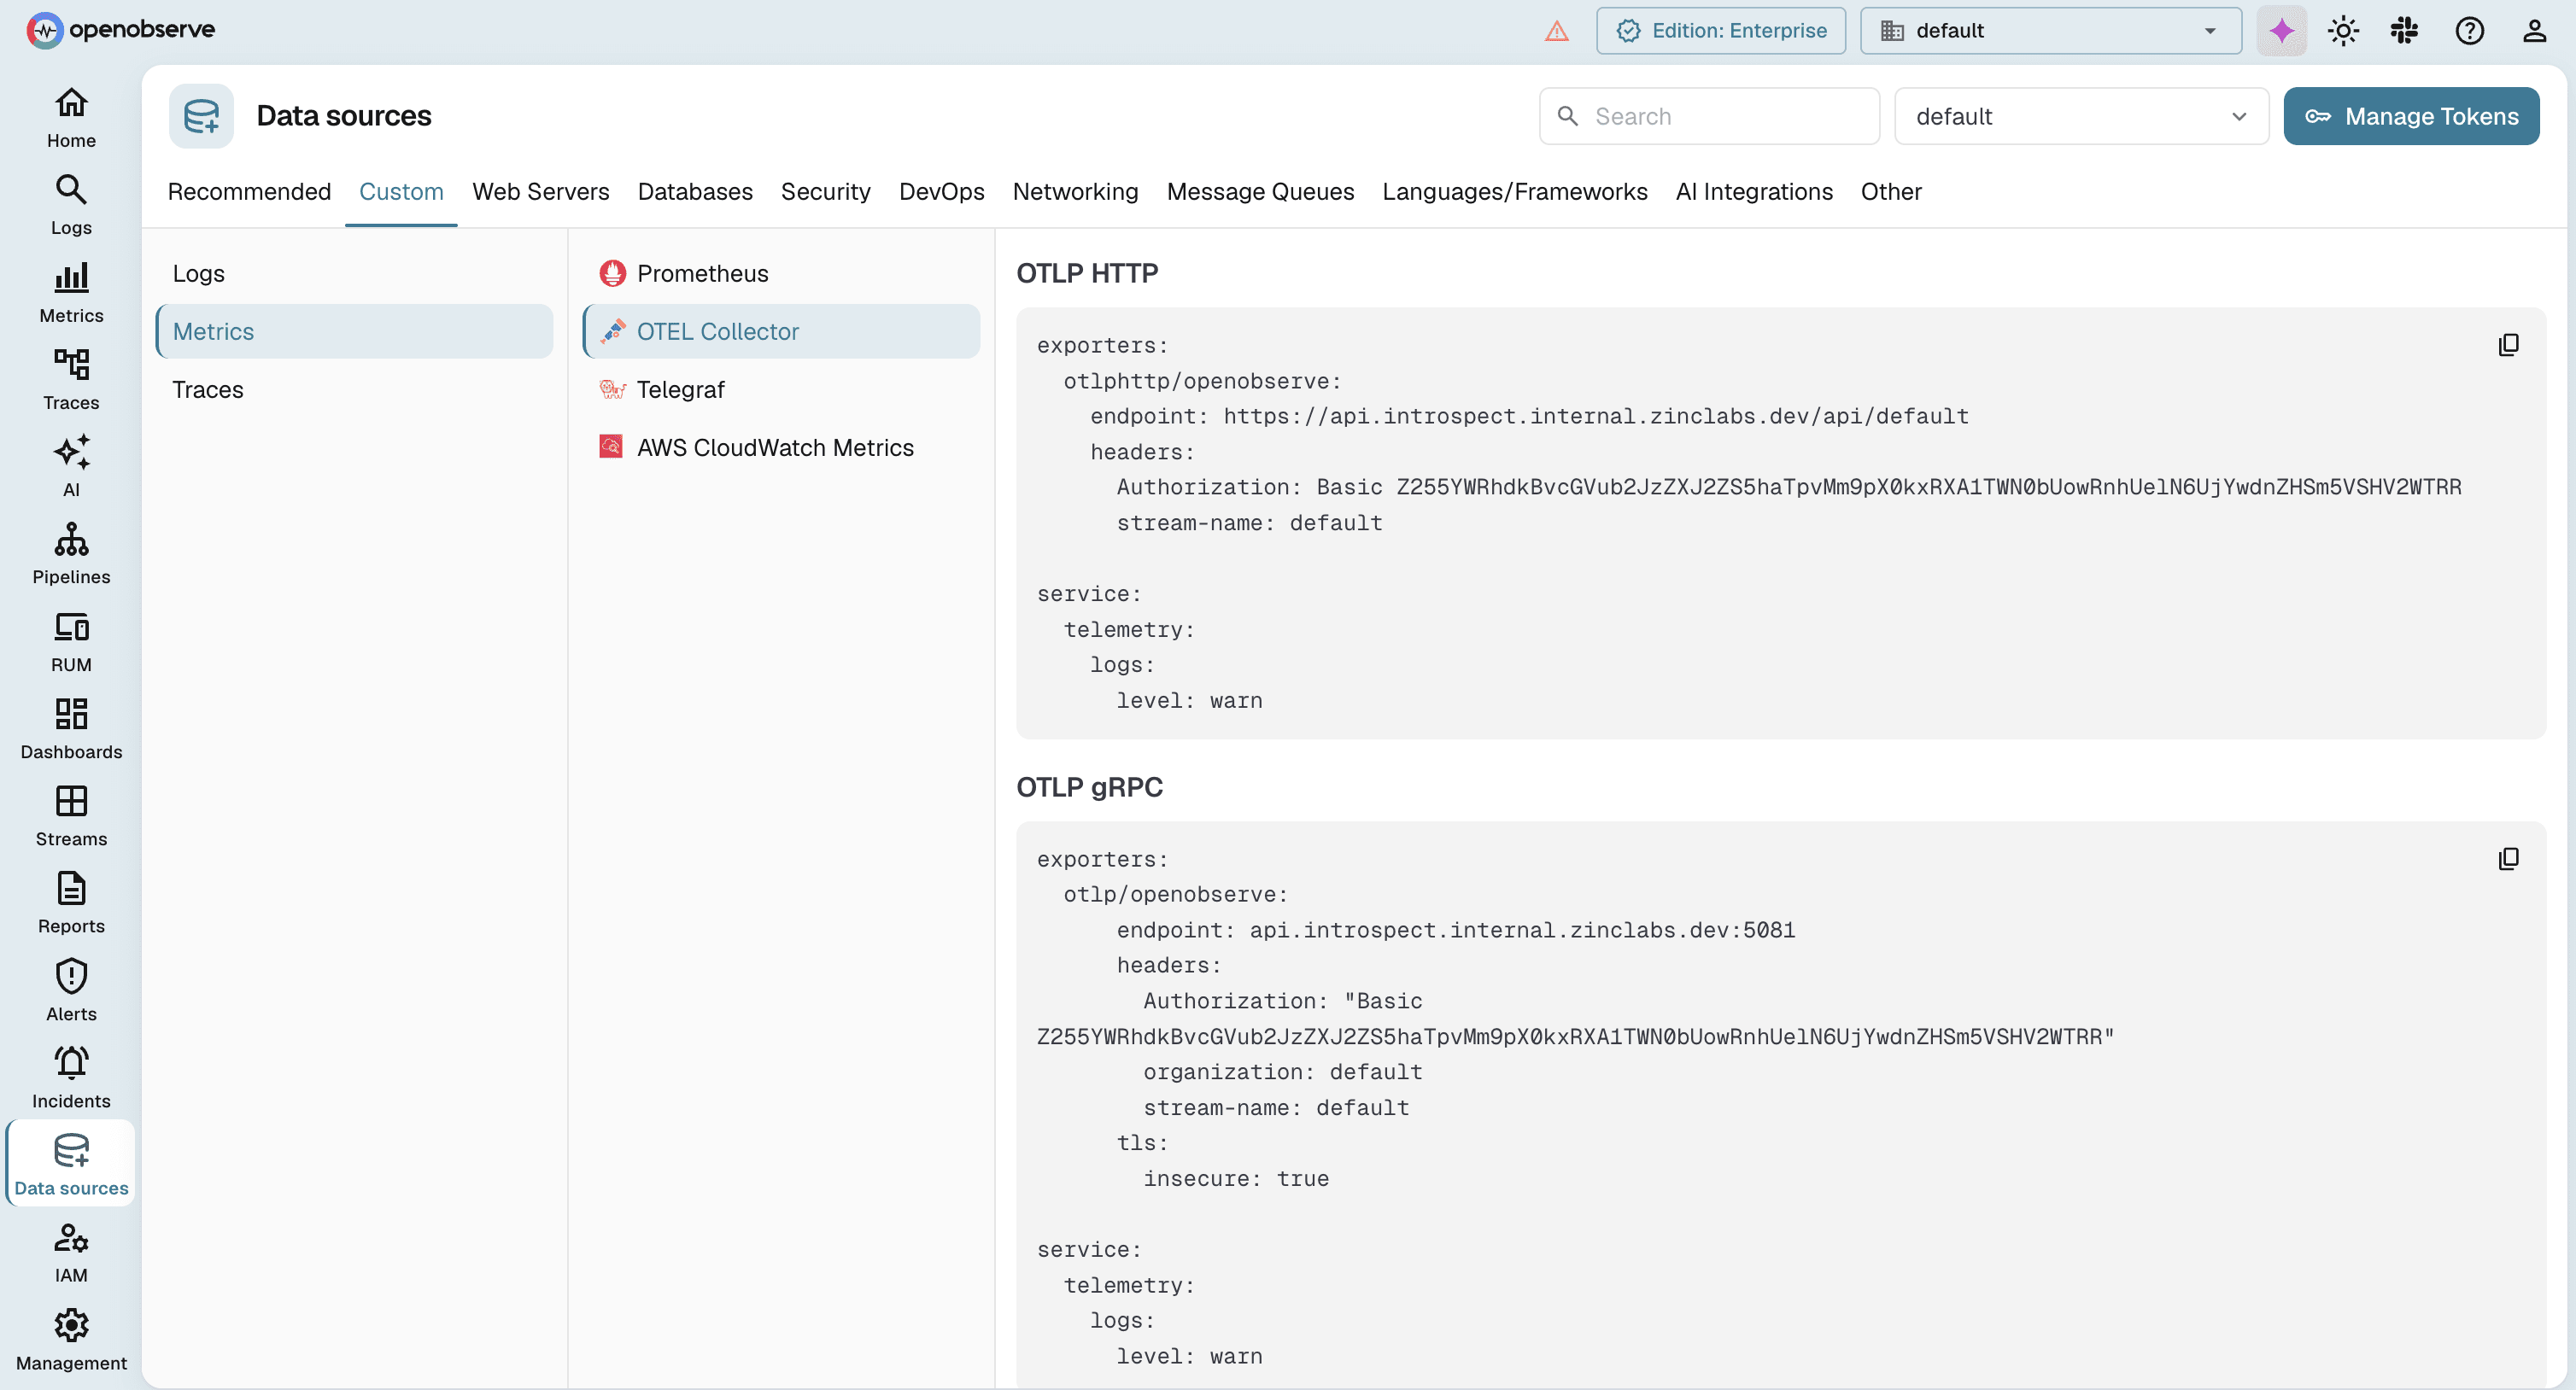2576x1390 pixels.
Task: Switch to the Databases tab
Action: (695, 192)
